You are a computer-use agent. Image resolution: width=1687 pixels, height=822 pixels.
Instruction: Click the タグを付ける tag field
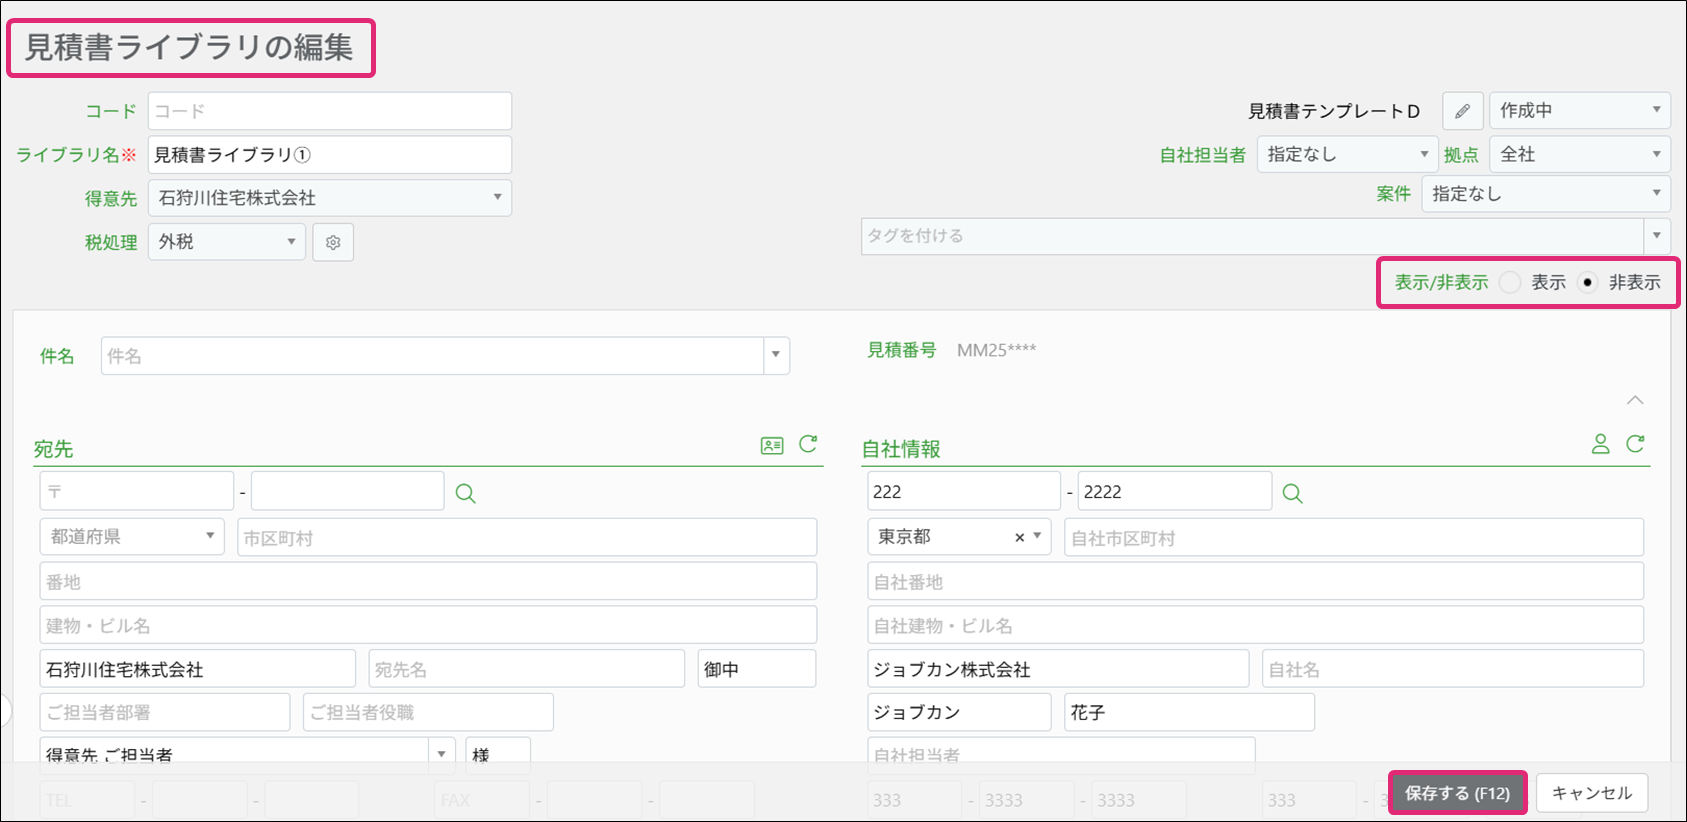[1250, 236]
